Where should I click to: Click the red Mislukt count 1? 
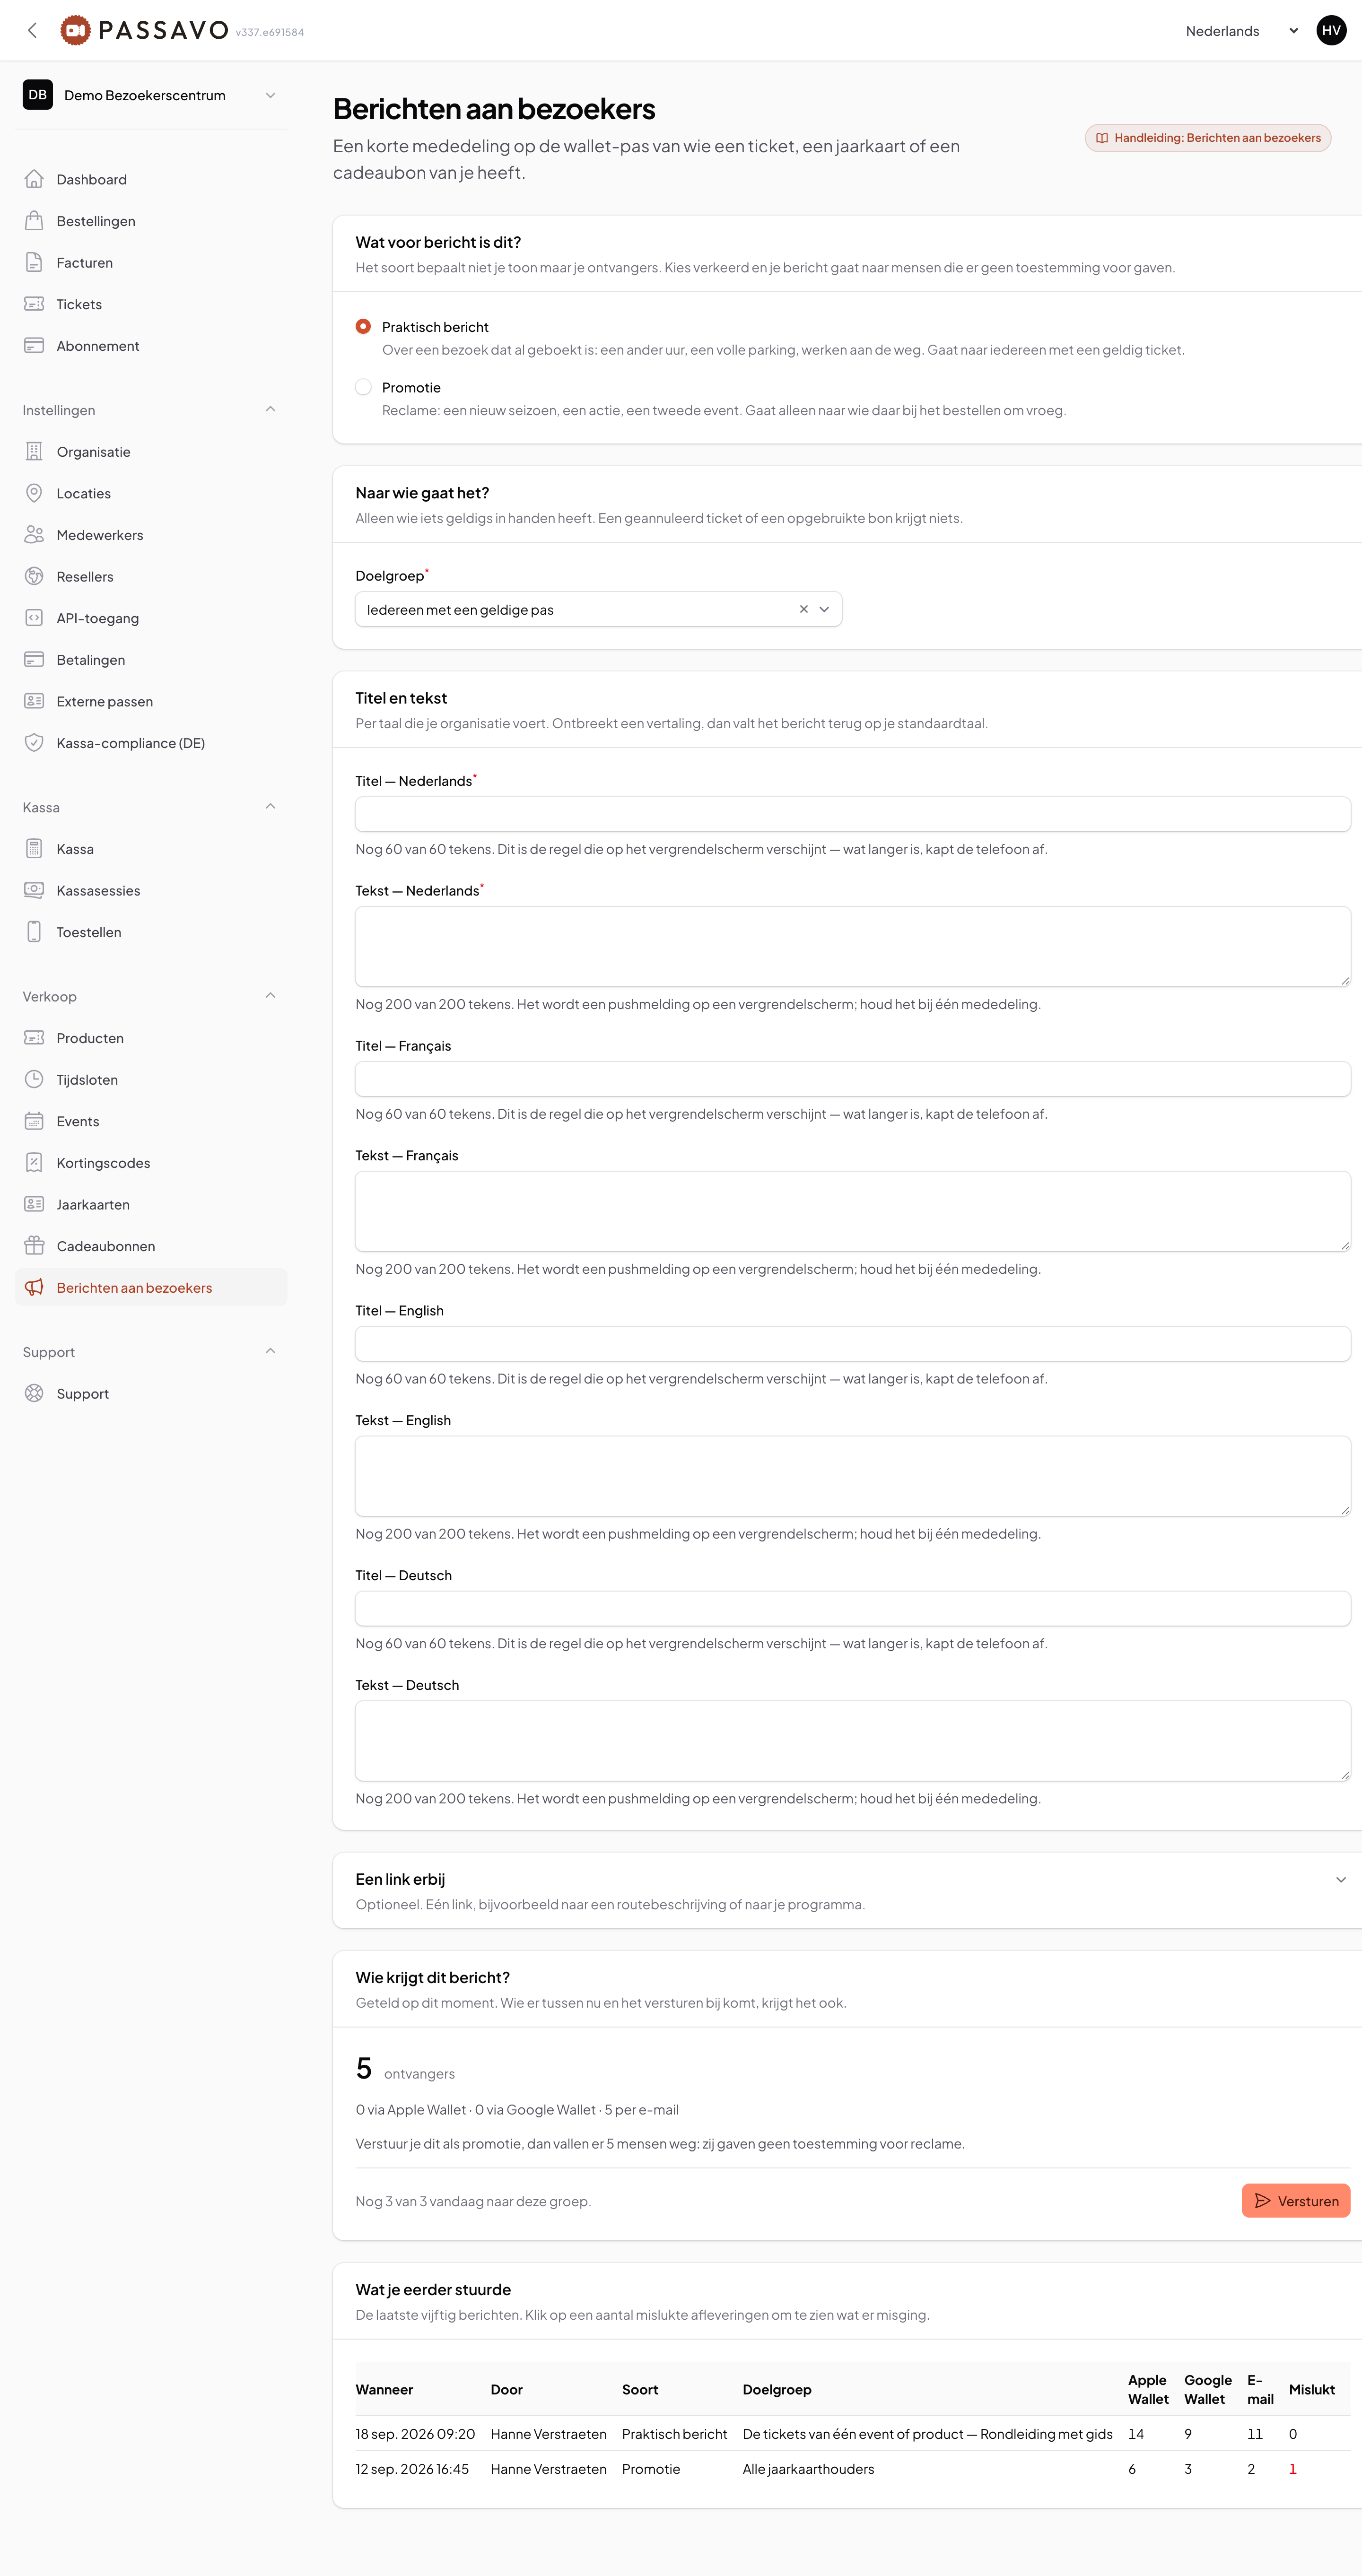(1292, 2469)
